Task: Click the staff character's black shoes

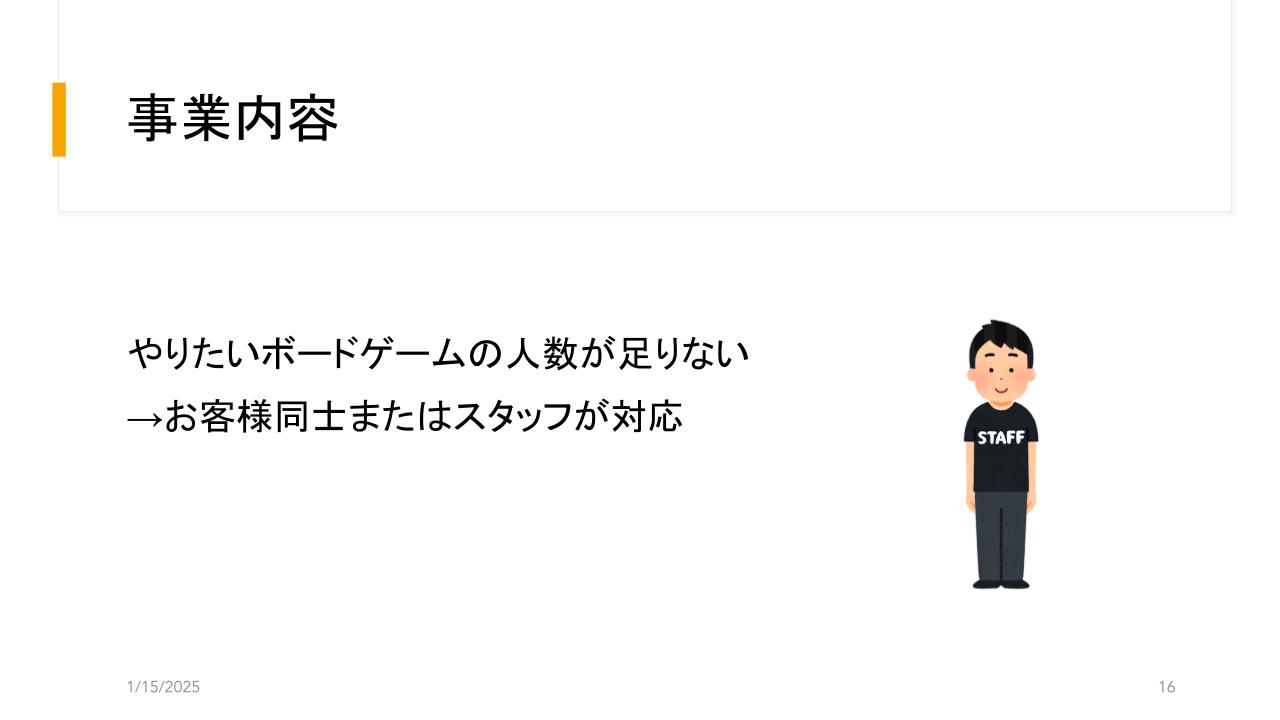Action: (1001, 583)
